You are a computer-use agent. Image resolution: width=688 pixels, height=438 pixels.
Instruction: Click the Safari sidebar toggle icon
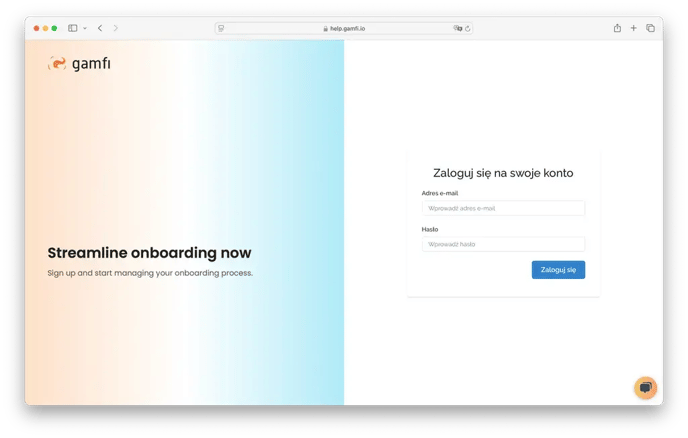click(72, 28)
